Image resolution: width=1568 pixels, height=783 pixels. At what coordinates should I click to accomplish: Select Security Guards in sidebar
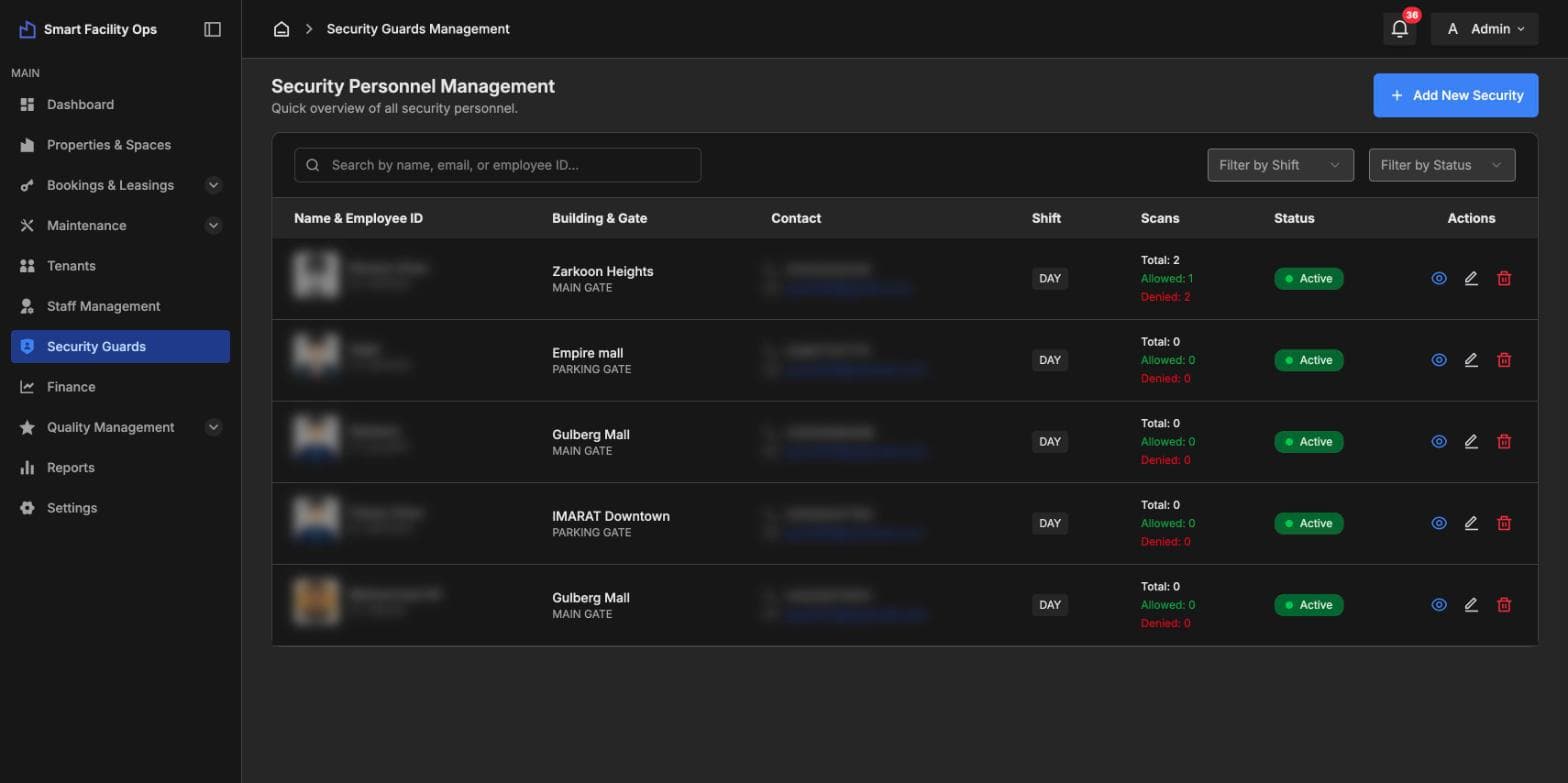pyautogui.click(x=120, y=346)
